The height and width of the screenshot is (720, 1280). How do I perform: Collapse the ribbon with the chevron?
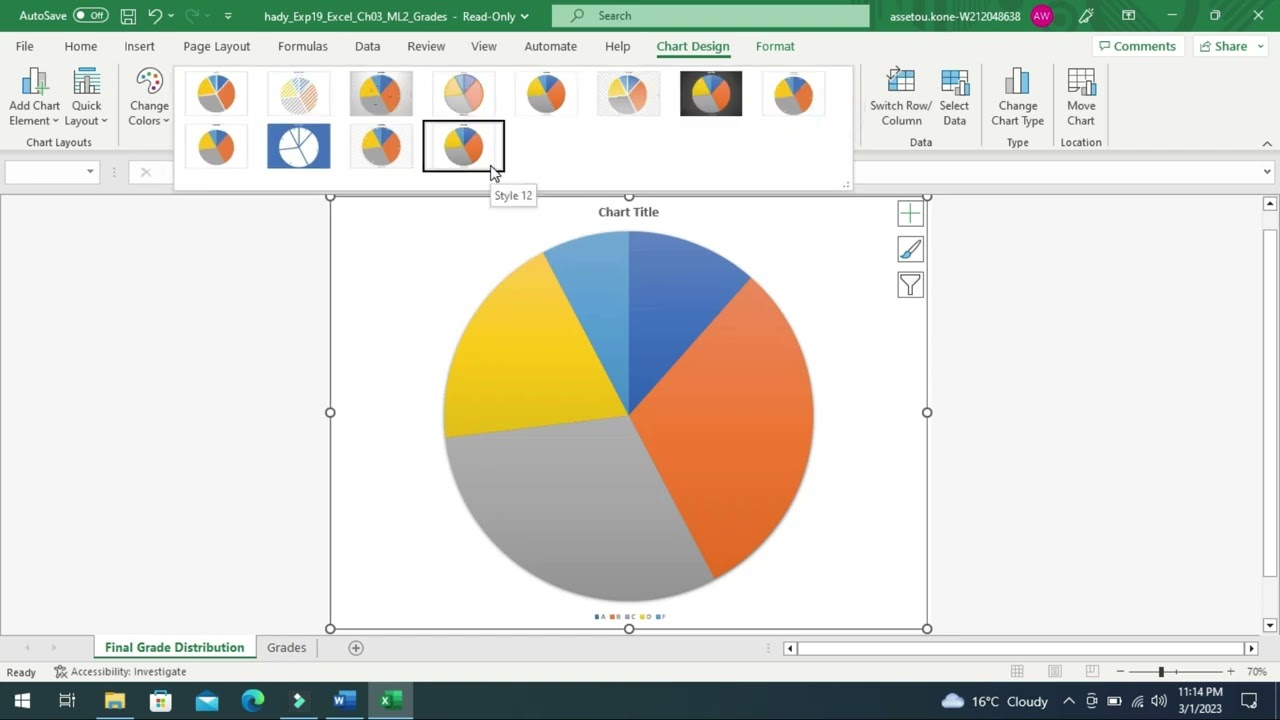(1267, 143)
